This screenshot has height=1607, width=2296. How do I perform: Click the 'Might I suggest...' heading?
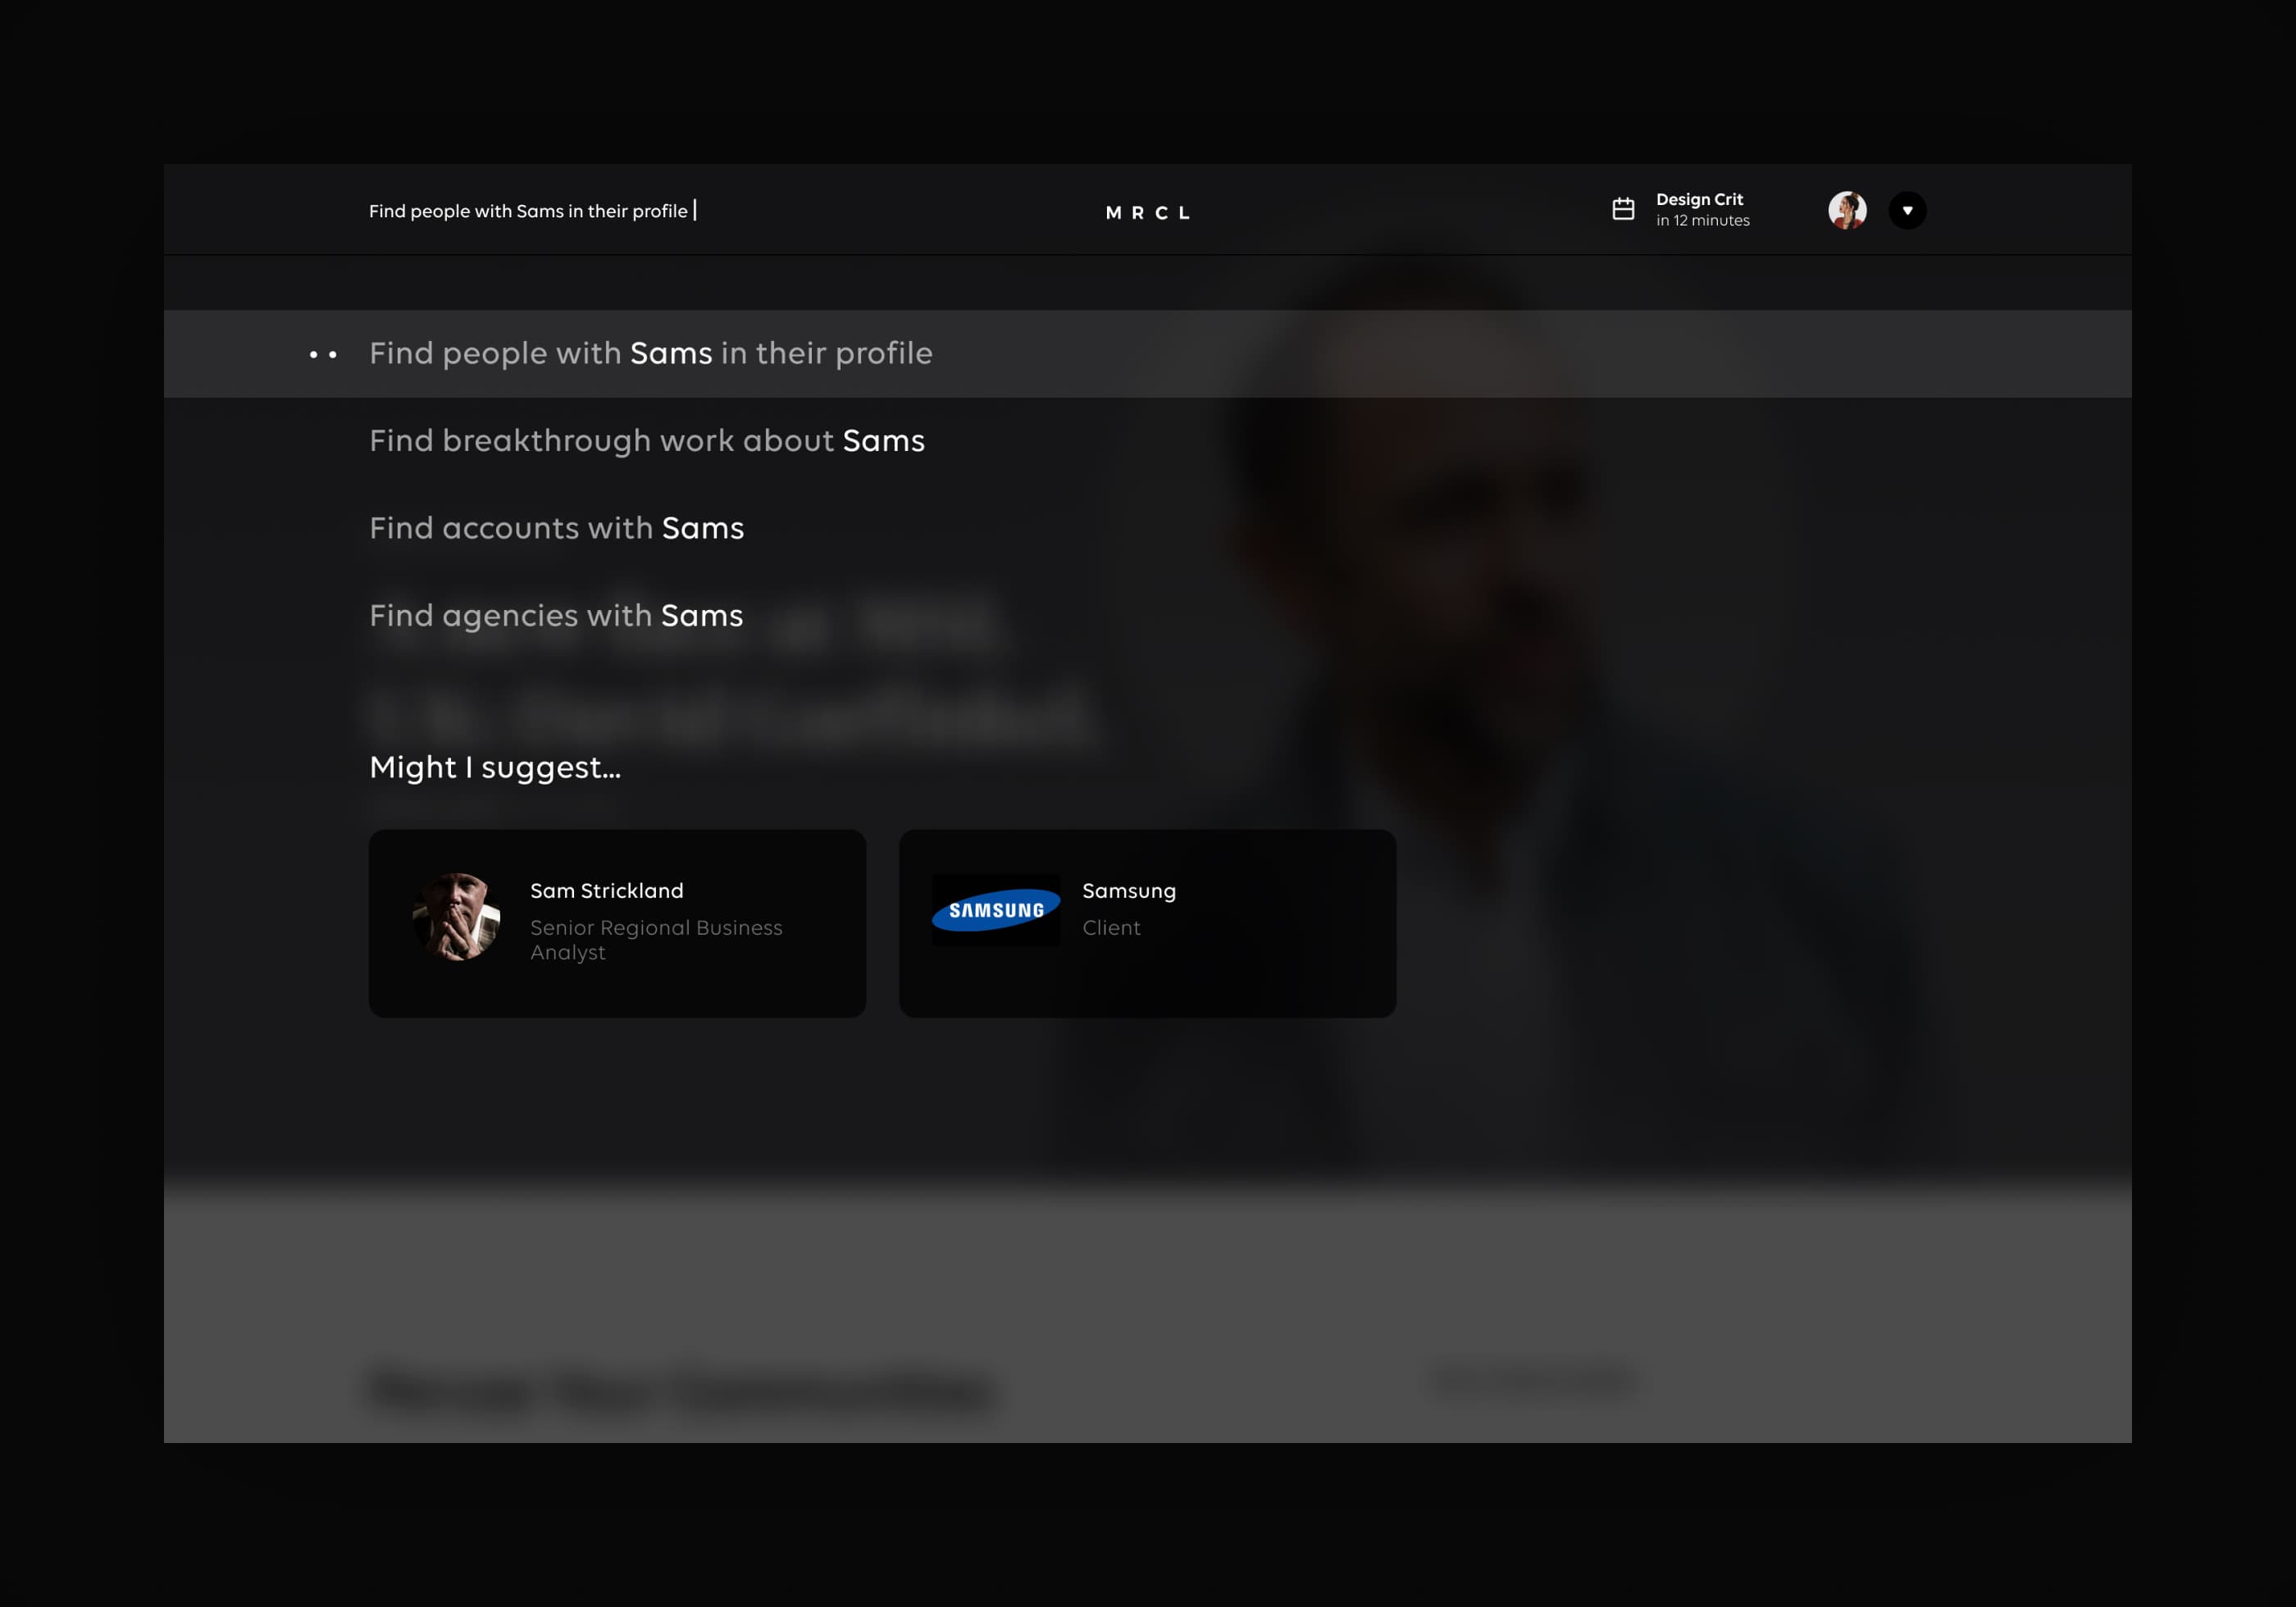(495, 767)
